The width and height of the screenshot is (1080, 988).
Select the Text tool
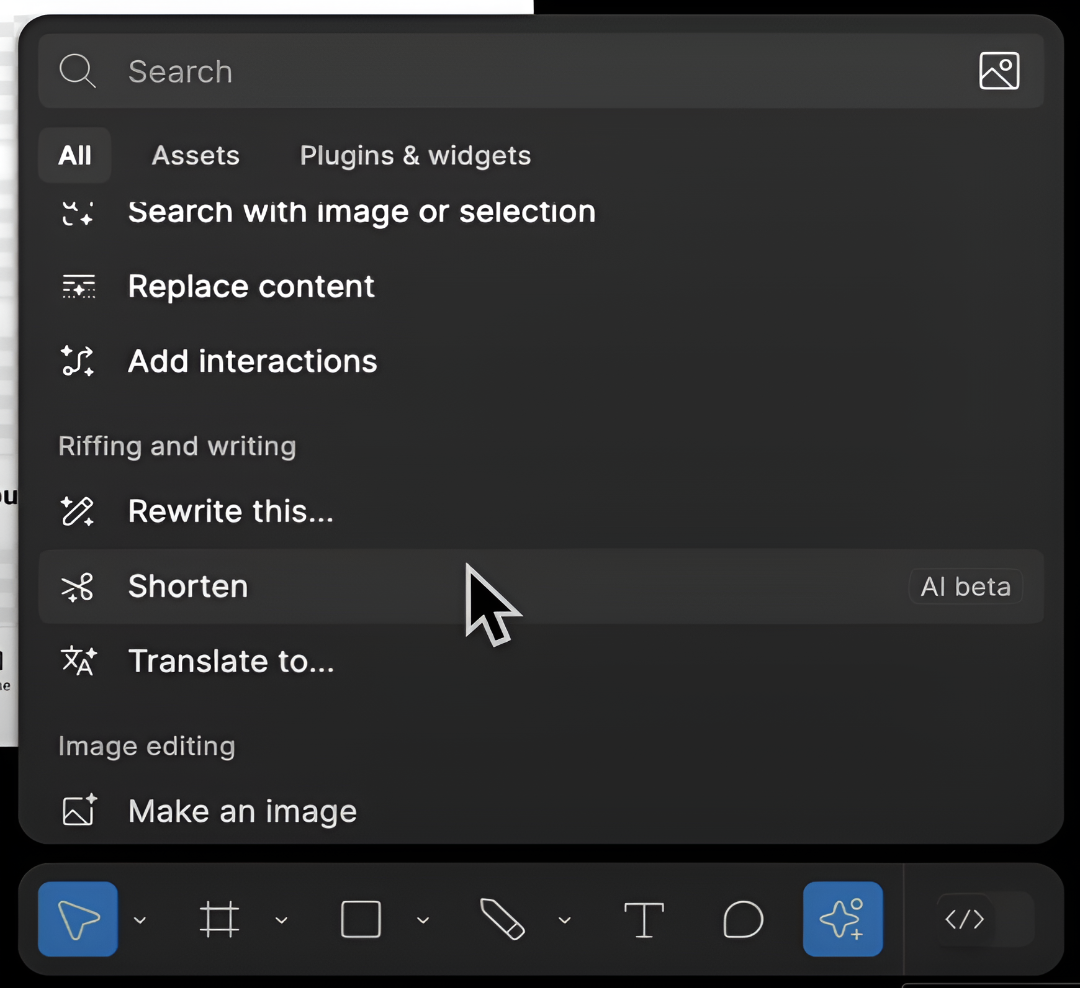(x=644, y=919)
